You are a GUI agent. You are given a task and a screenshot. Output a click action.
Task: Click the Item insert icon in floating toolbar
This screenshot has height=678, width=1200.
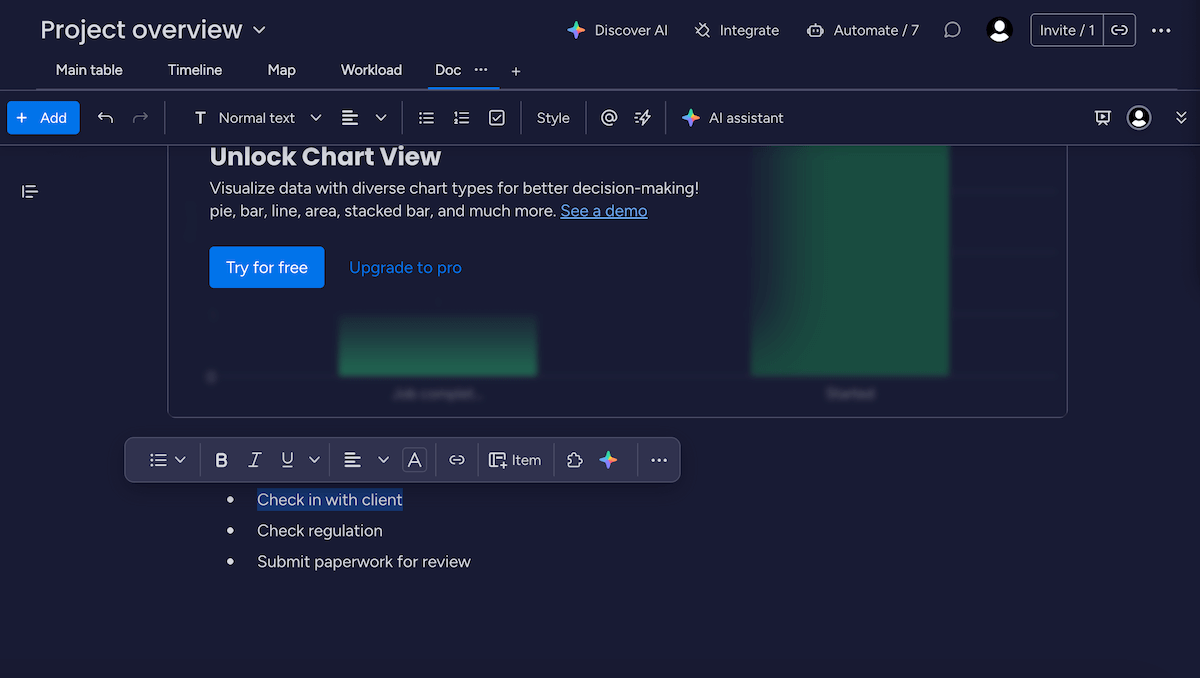(515, 459)
